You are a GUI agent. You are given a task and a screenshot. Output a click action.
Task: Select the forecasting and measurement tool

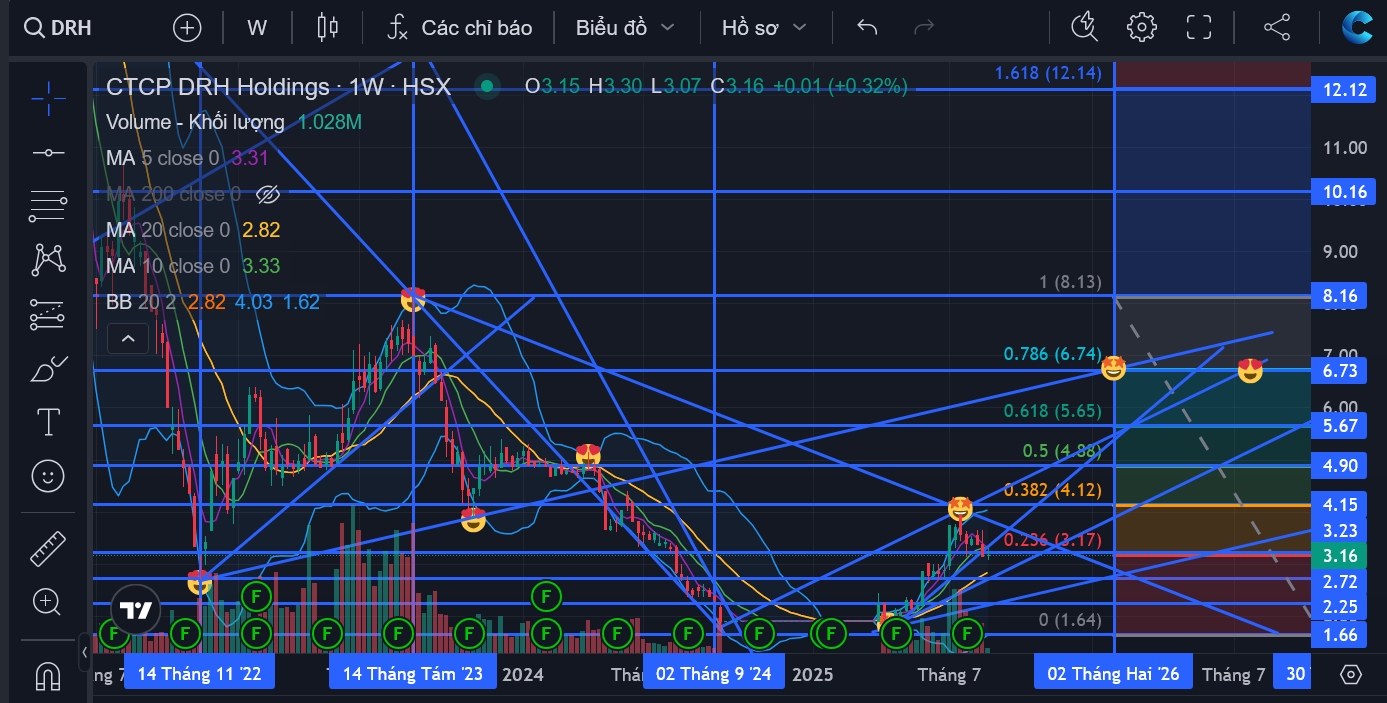[x=47, y=314]
